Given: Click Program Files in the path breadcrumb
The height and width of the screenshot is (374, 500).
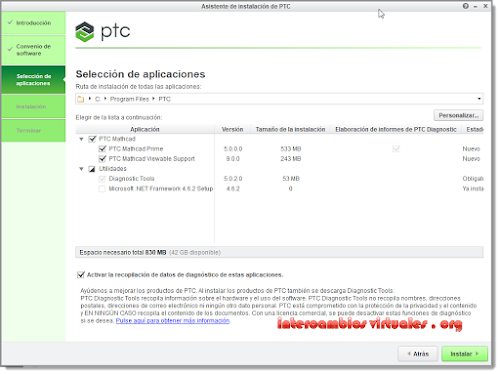Looking at the screenshot, I should (129, 99).
